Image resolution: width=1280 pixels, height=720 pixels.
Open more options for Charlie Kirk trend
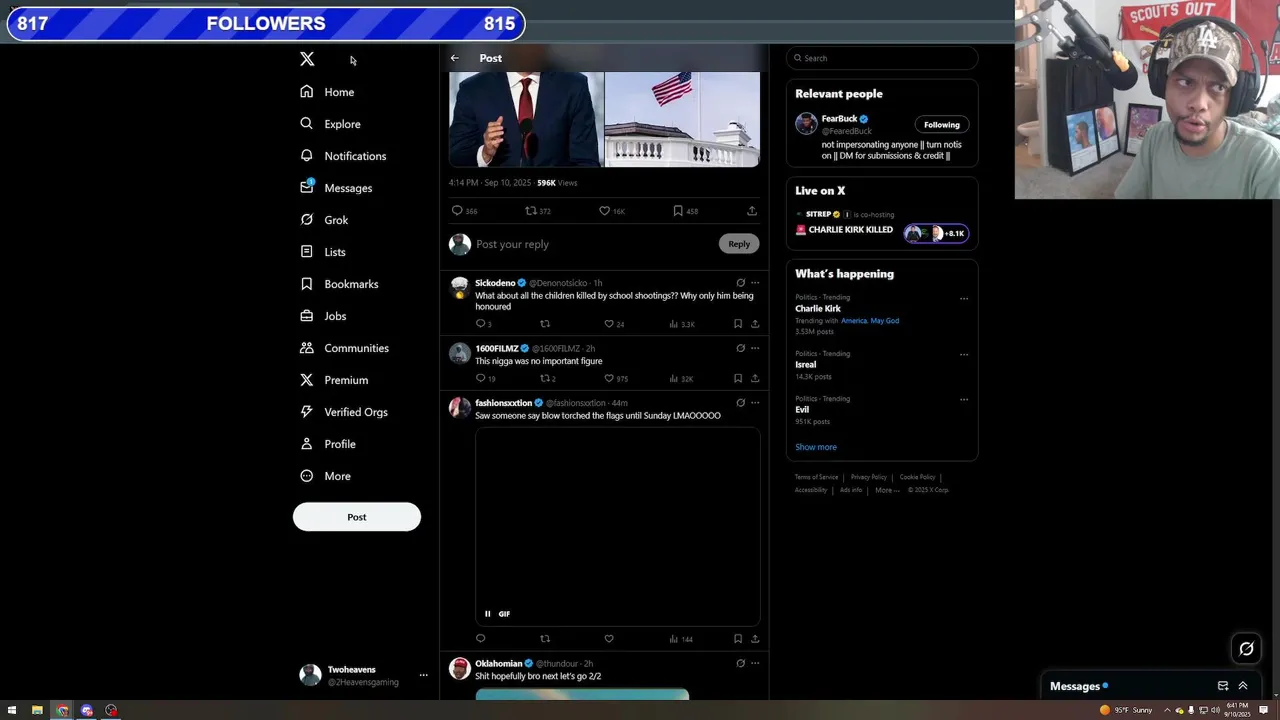pyautogui.click(x=964, y=298)
